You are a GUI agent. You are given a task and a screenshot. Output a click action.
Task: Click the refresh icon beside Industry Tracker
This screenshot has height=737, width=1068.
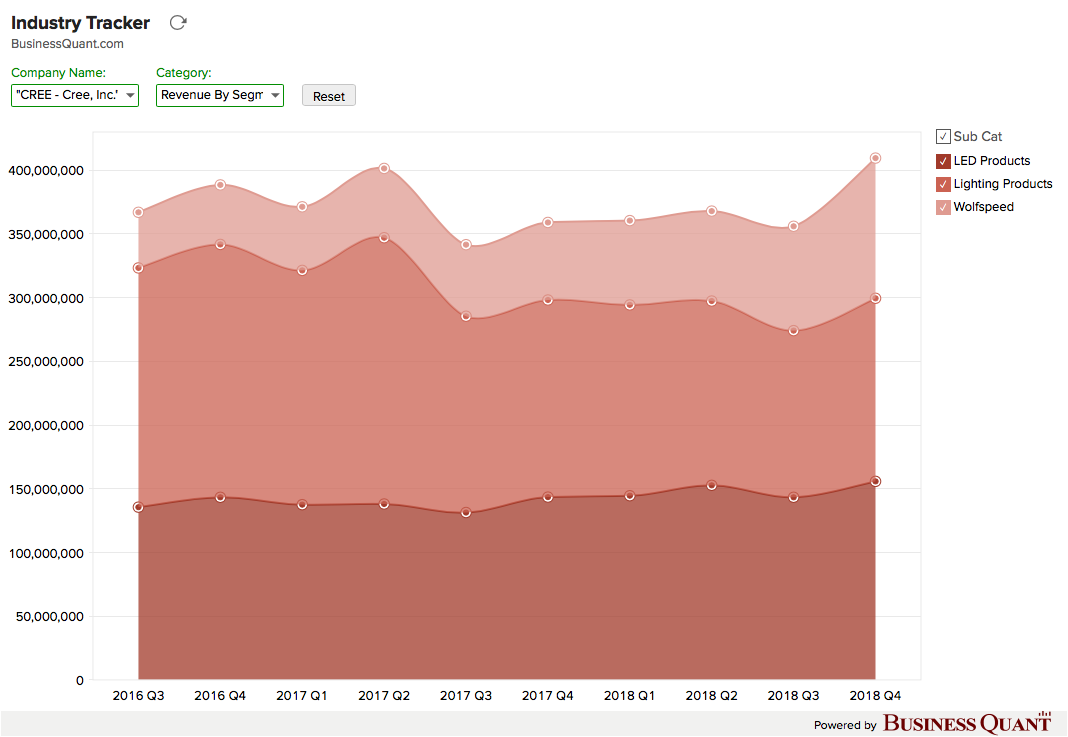(178, 22)
